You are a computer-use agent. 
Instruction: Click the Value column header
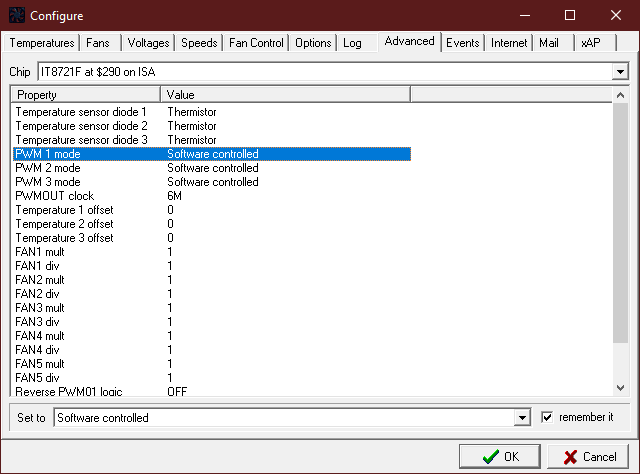(285, 95)
